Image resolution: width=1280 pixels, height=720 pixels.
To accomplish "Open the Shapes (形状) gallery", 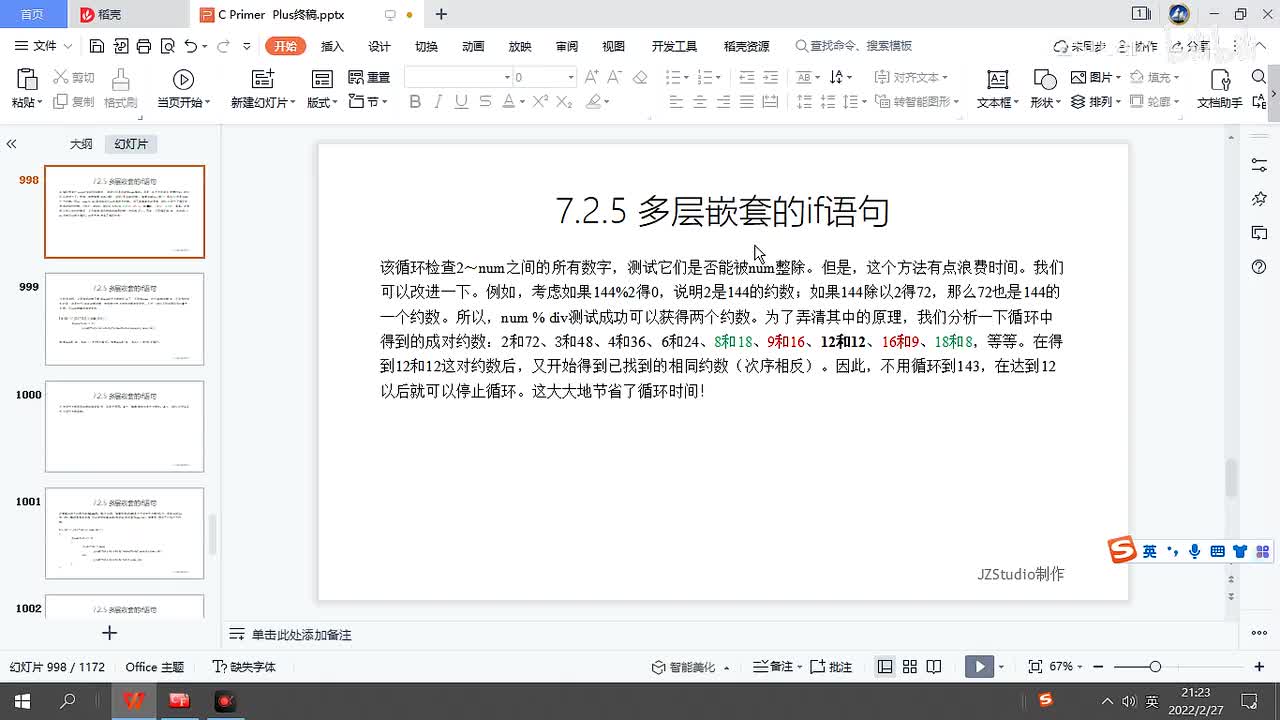I will tap(1043, 88).
